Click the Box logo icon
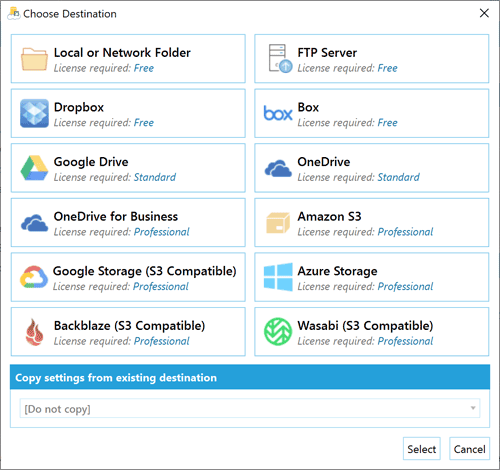The width and height of the screenshot is (500, 470). [x=278, y=113]
